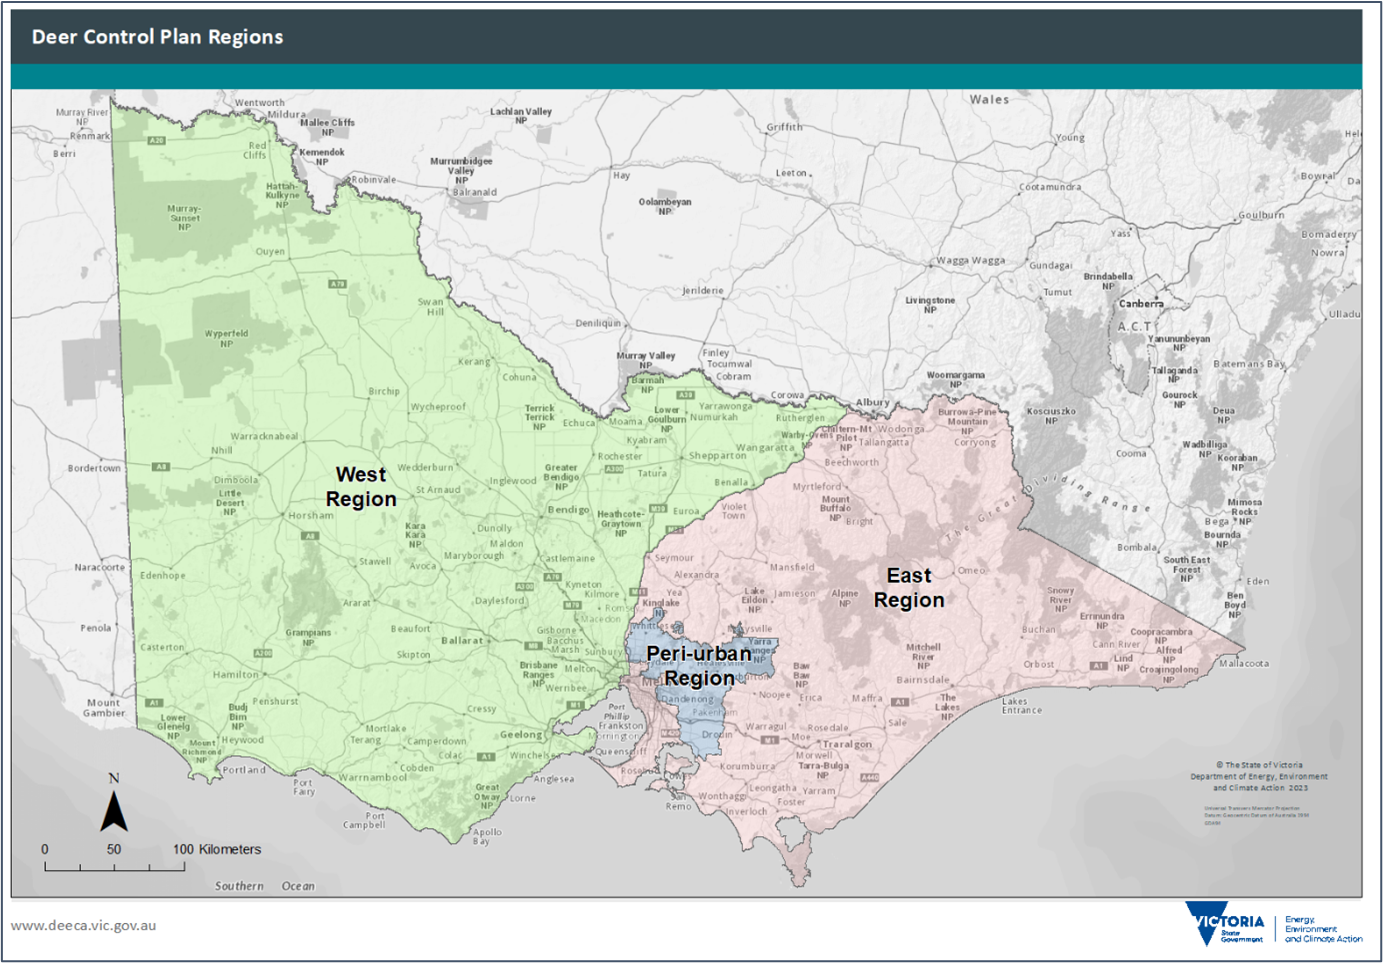
Task: Click the 'Wagga Wagga' label
Action: pyautogui.click(x=971, y=261)
